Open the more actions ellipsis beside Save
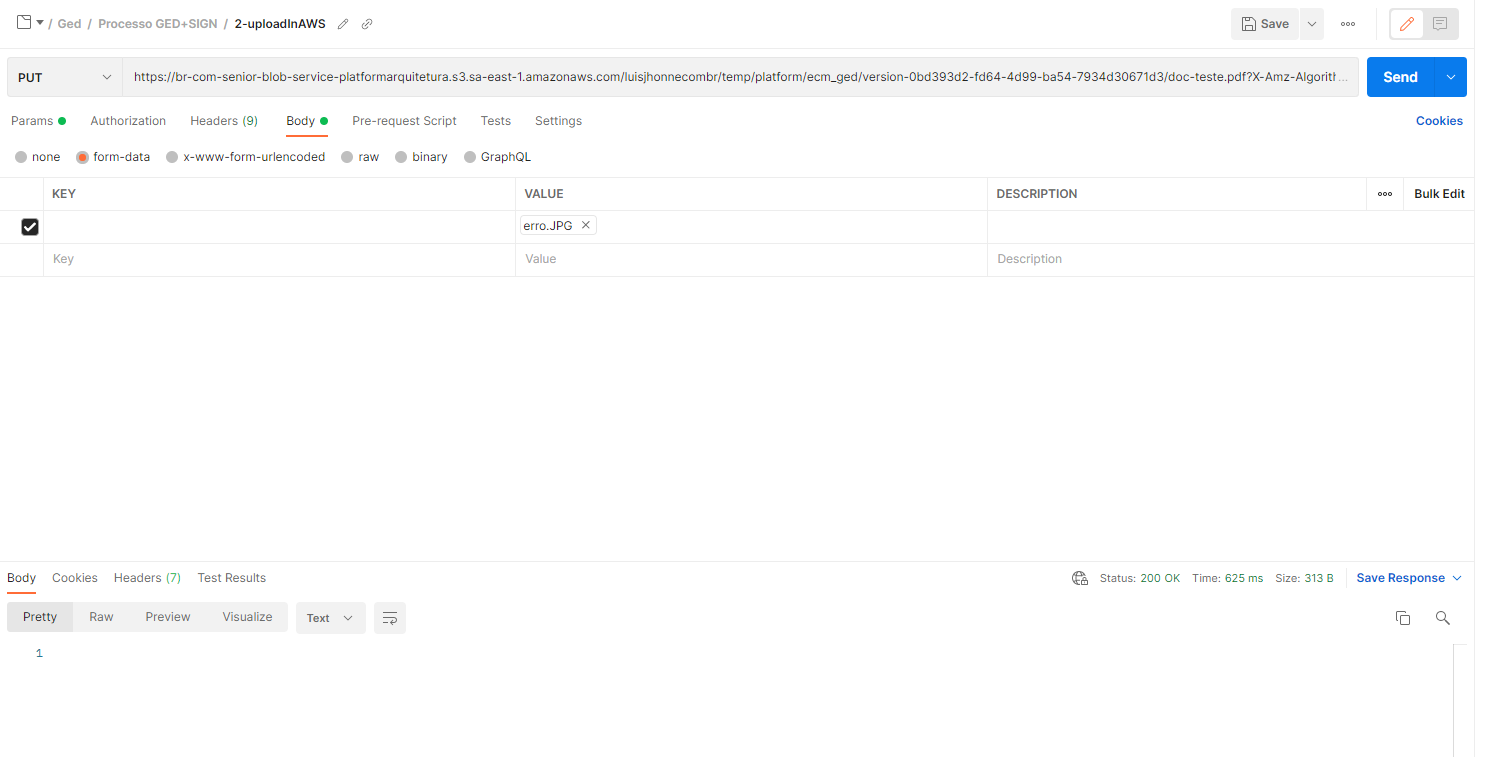The height and width of the screenshot is (757, 1485). pyautogui.click(x=1348, y=24)
